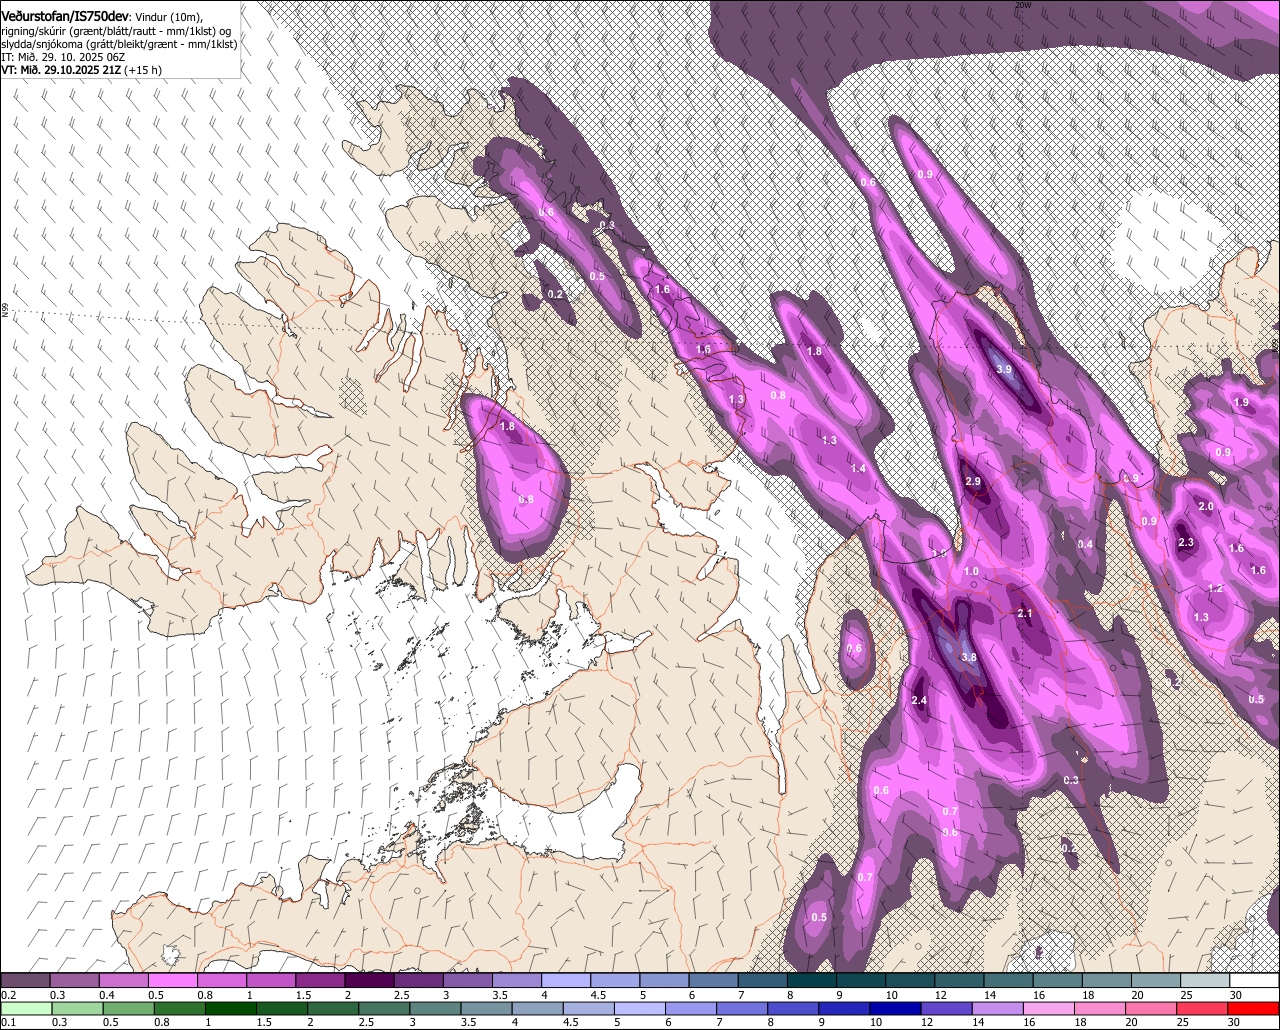This screenshot has height=1030, width=1280.
Task: Select the 'VT: Mið. 29.10.2025 21Z' valid time
Action: pyautogui.click(x=60, y=70)
